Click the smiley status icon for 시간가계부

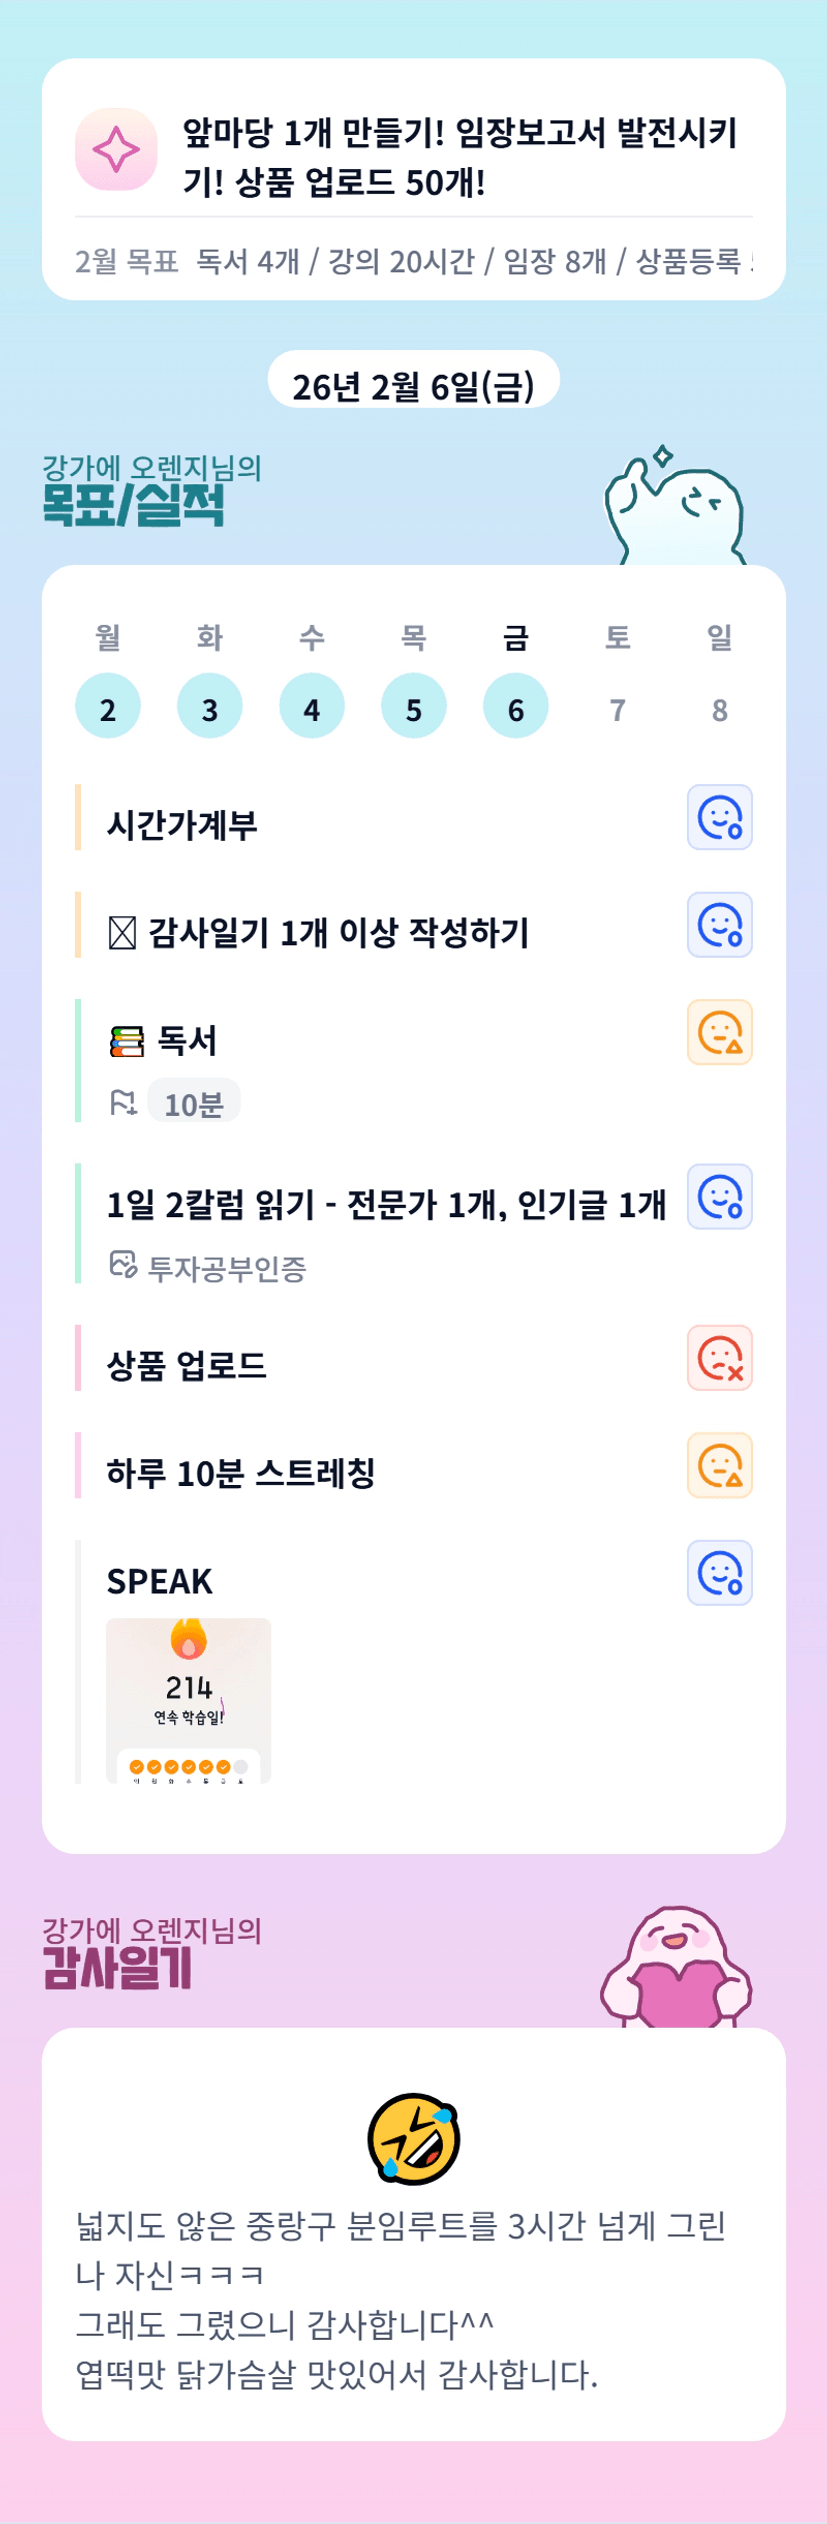click(719, 817)
